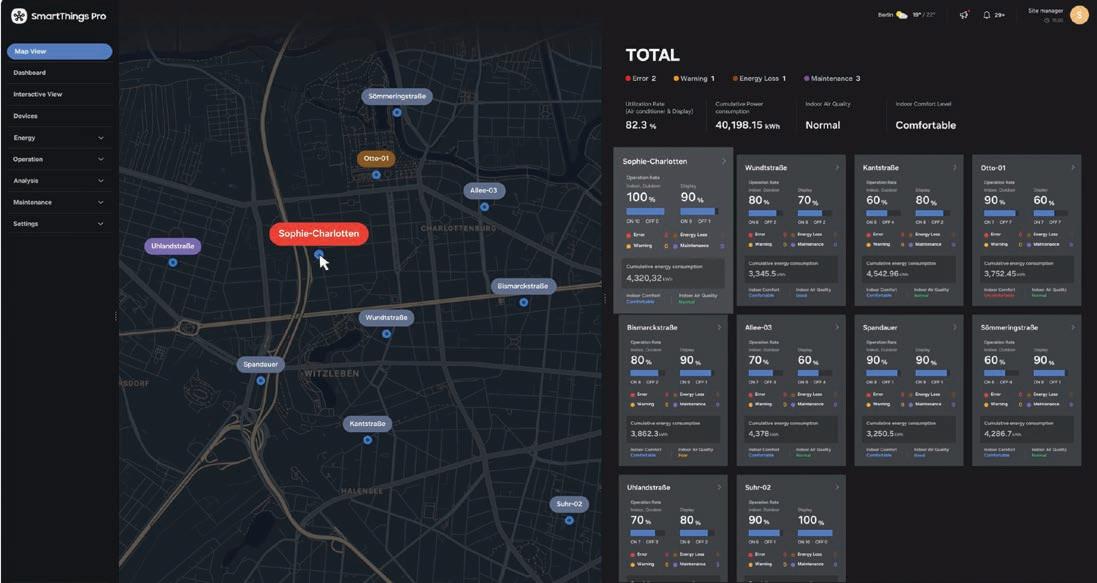Open the Devices sidebar item
Viewport: 1097px width, 583px height.
pos(59,116)
